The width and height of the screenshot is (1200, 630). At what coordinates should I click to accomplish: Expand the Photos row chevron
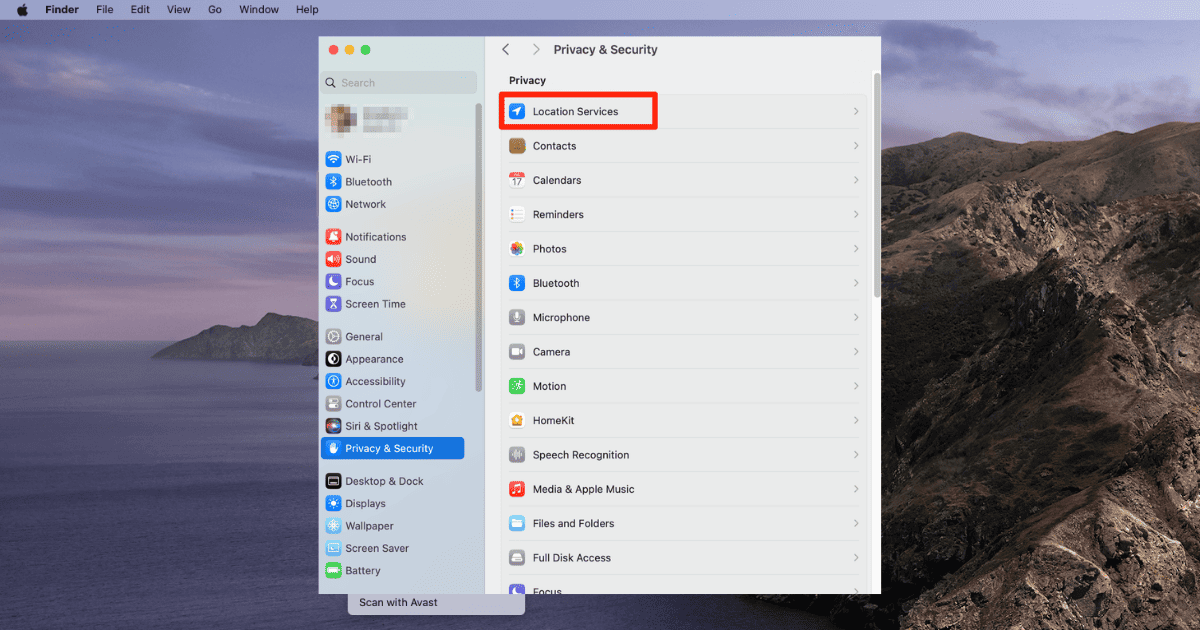(x=856, y=249)
